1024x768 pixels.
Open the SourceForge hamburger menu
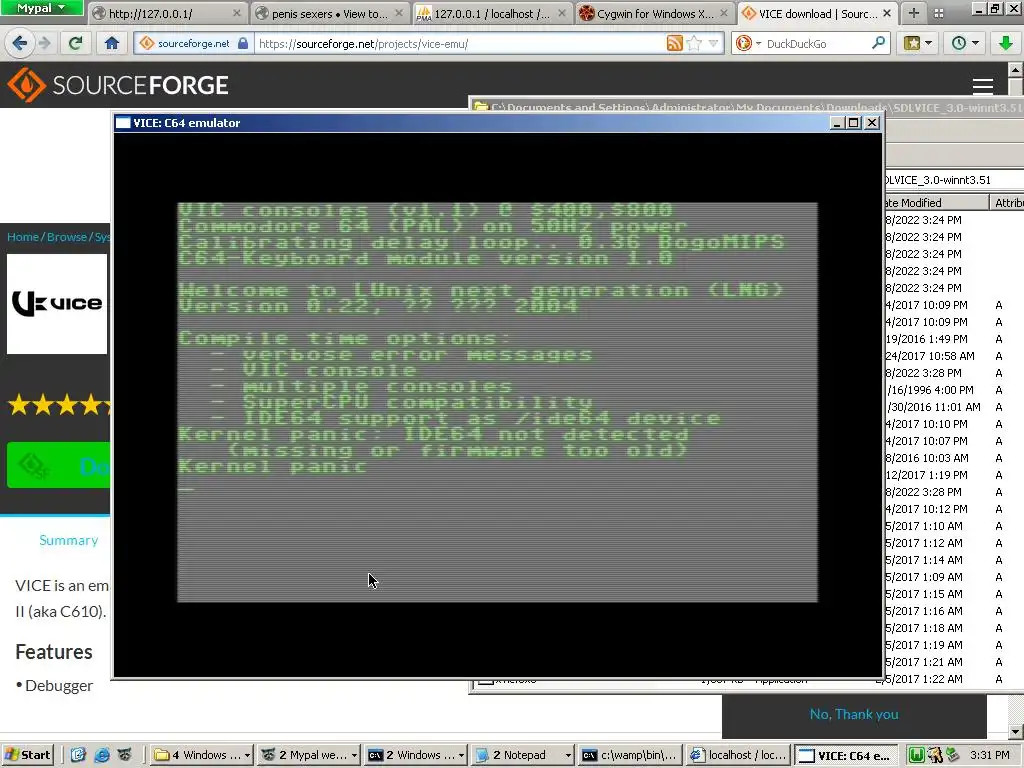pyautogui.click(x=983, y=86)
